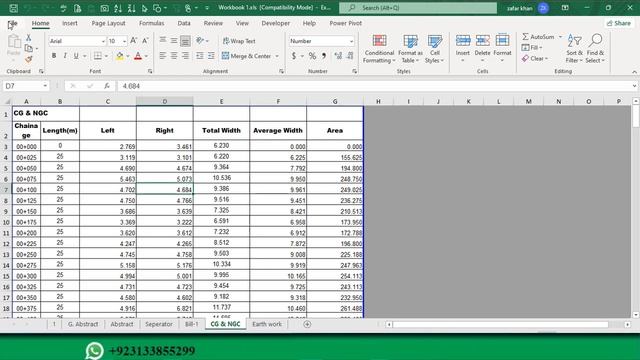This screenshot has height=360, width=640.
Task: Switch to the Insert ribbon tab
Action: (70, 23)
